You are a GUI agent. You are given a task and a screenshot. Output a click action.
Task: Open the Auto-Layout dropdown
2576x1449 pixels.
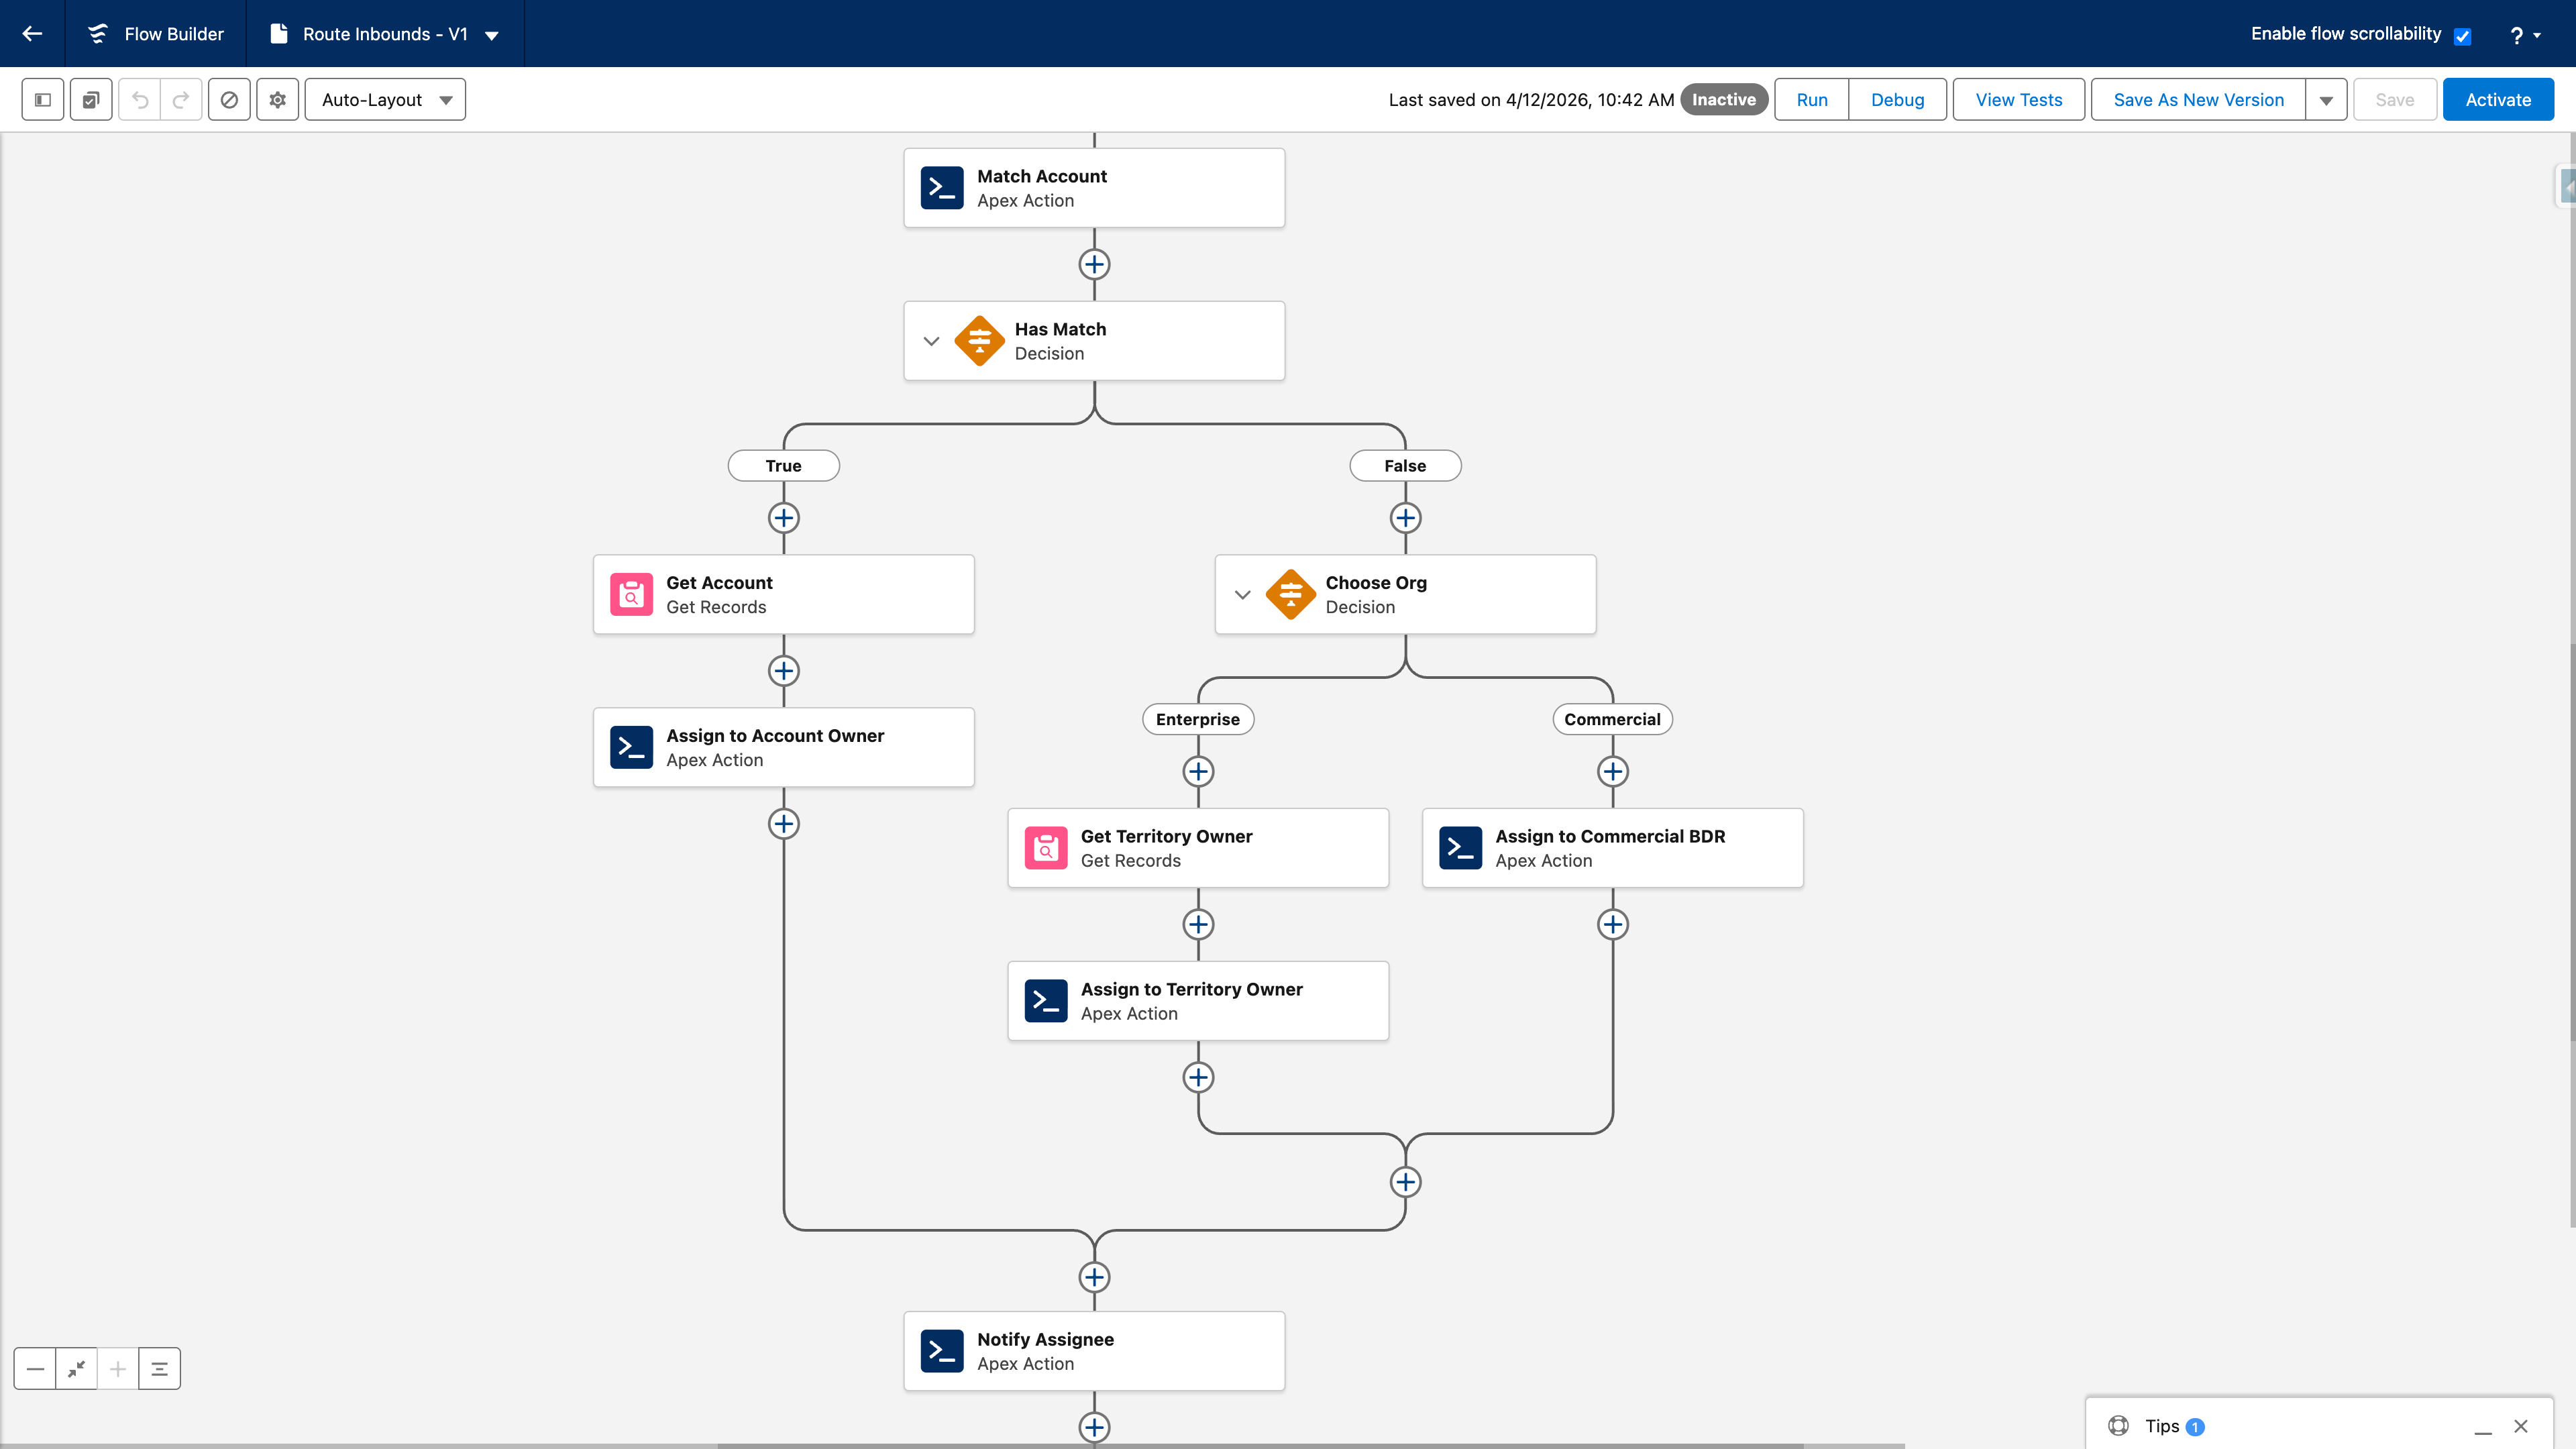coord(384,99)
